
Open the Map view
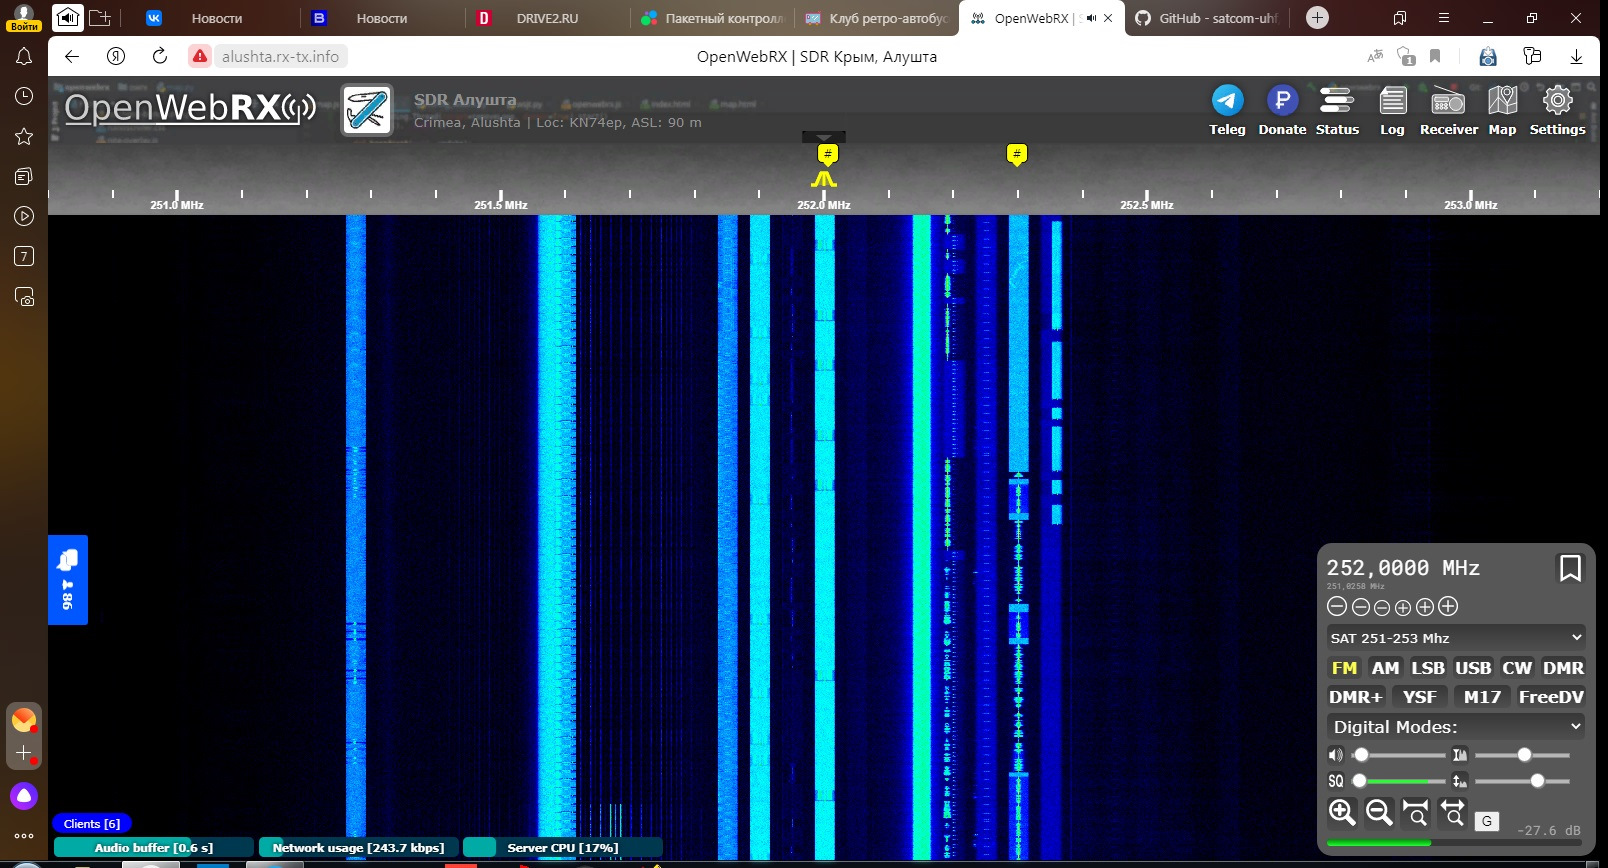1502,110
